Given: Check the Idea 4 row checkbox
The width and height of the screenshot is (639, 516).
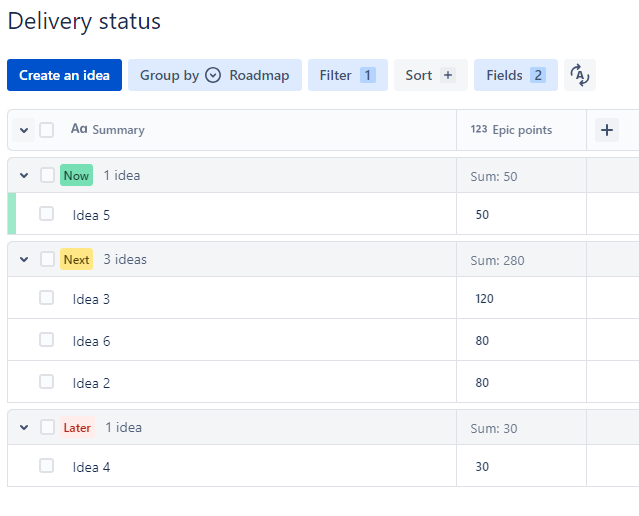Looking at the screenshot, I should pos(46,465).
